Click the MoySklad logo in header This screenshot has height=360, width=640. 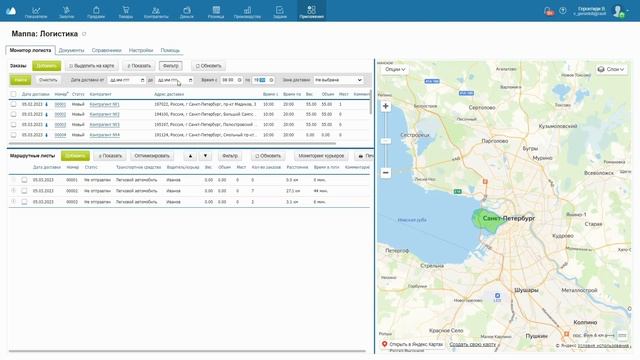point(11,11)
